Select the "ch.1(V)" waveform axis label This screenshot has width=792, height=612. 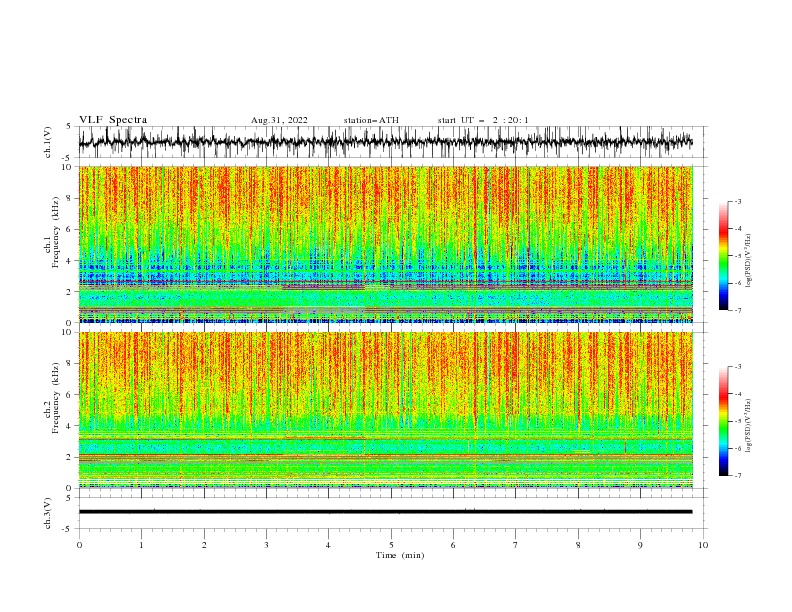click(48, 142)
